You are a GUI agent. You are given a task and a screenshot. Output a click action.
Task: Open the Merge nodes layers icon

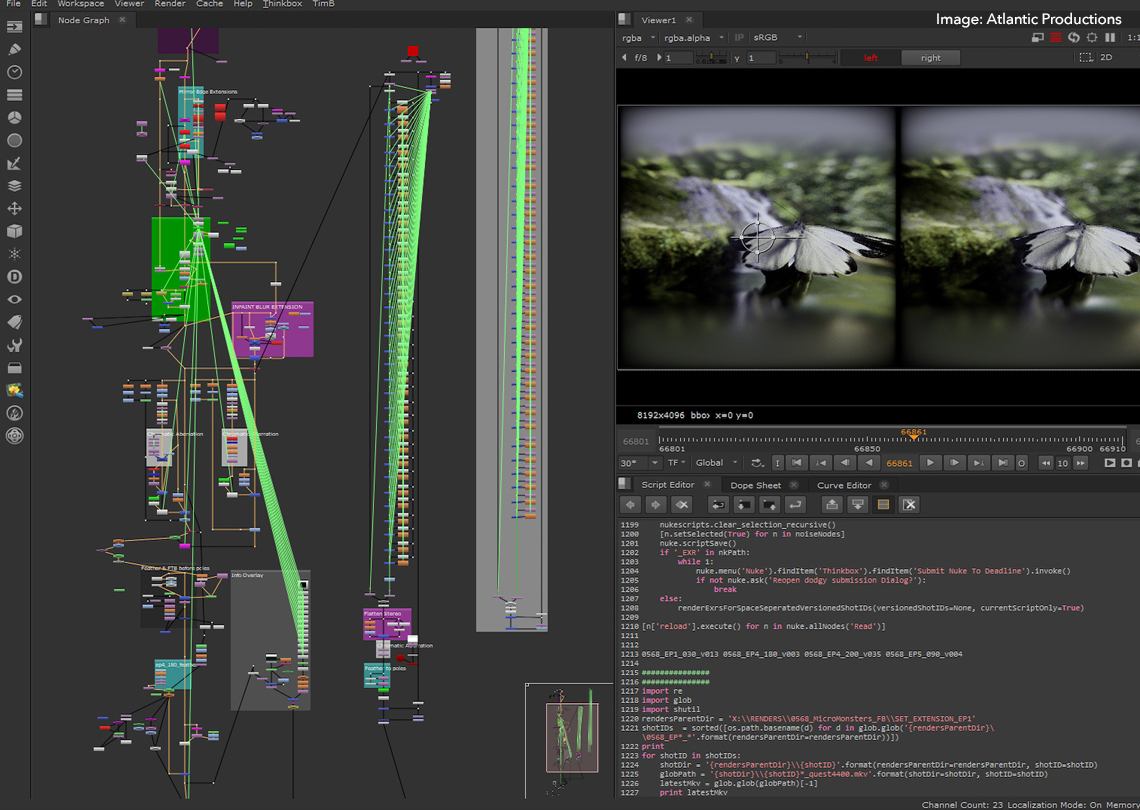[x=15, y=186]
